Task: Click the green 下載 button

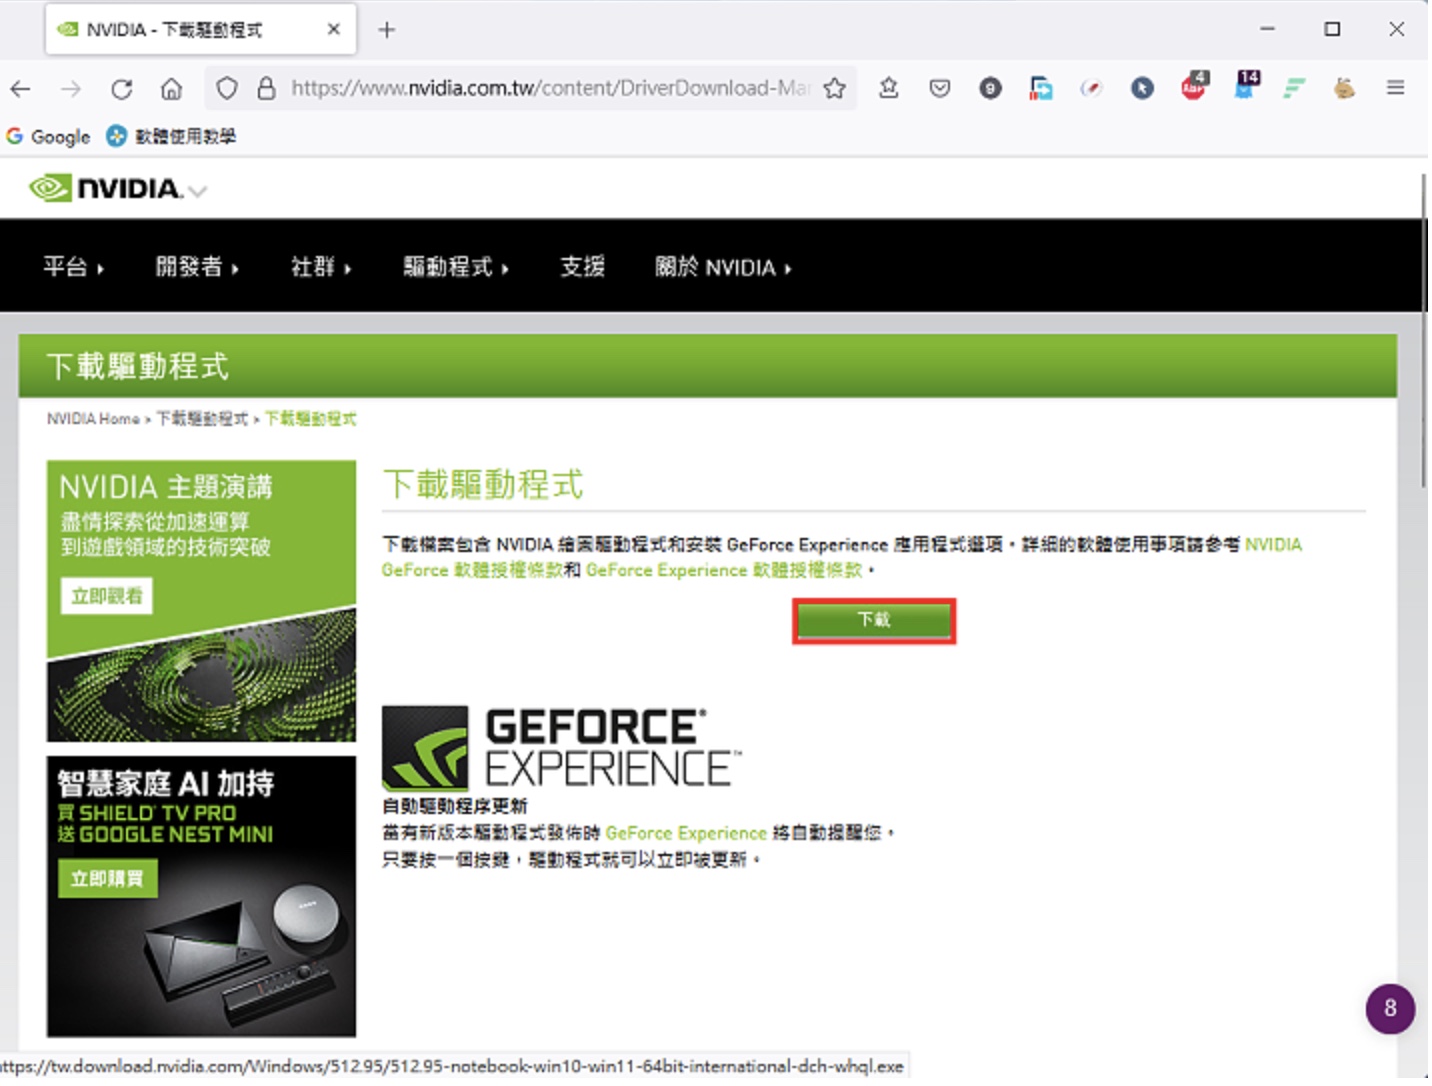Action: pos(874,621)
